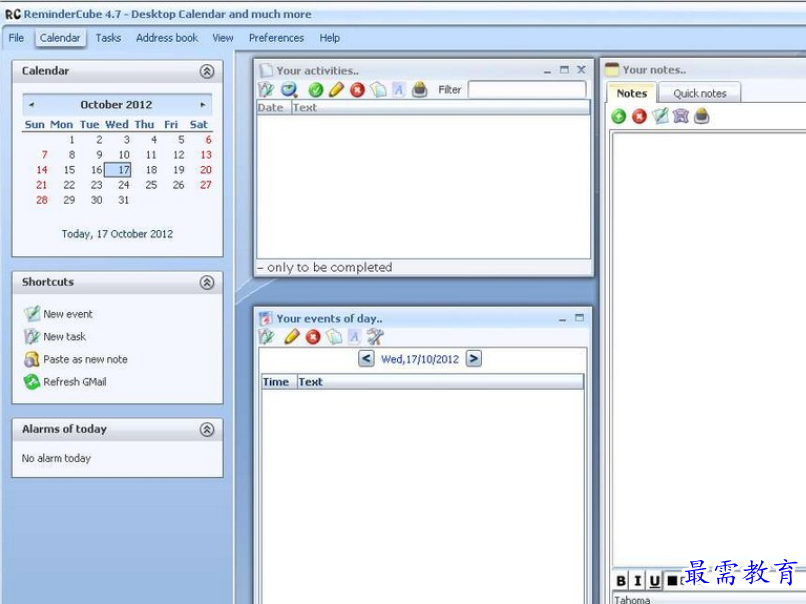Open events tools wrench icon

pyautogui.click(x=375, y=337)
